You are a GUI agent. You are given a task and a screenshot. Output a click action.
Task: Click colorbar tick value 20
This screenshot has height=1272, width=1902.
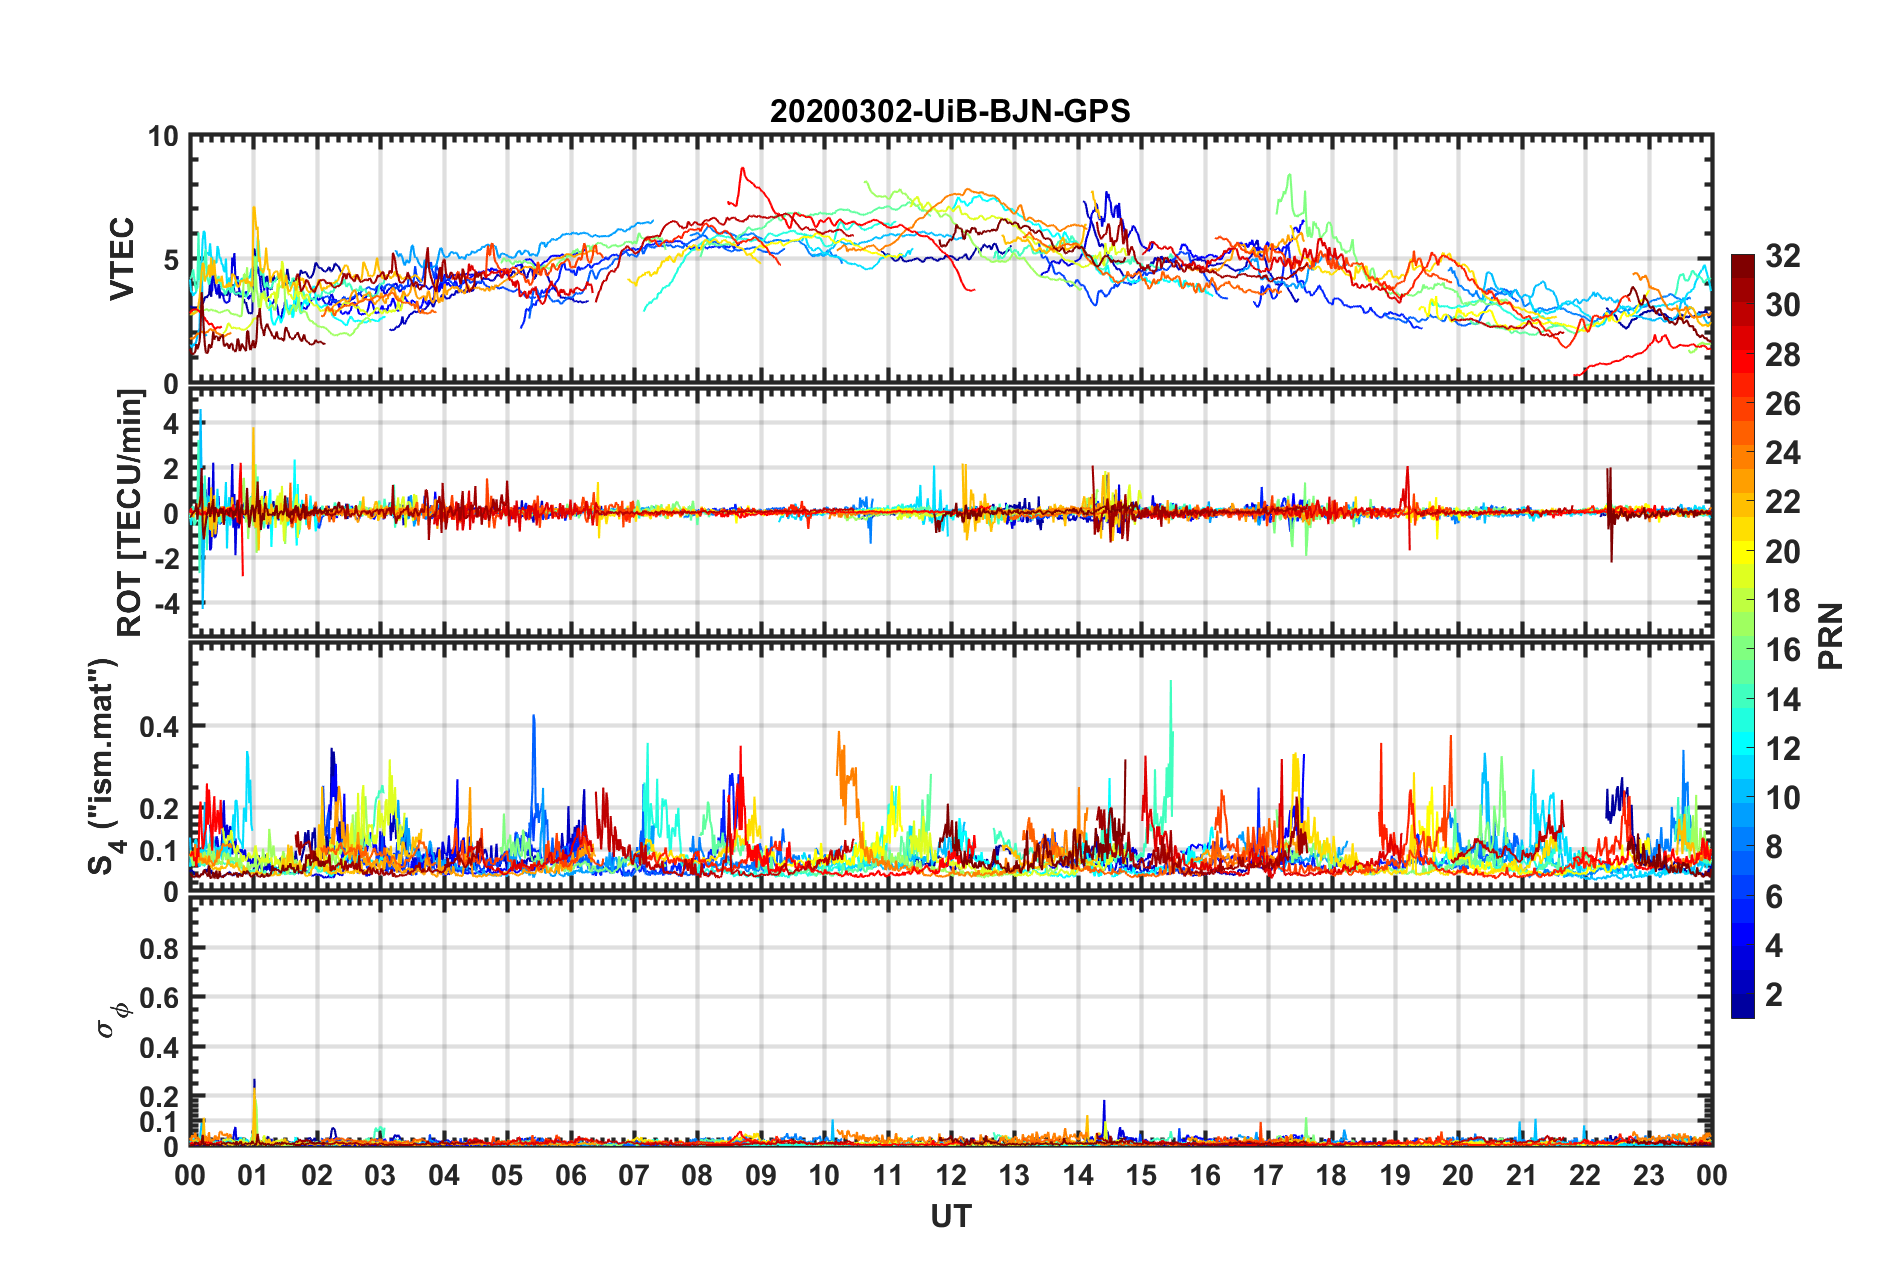[x=1782, y=552]
